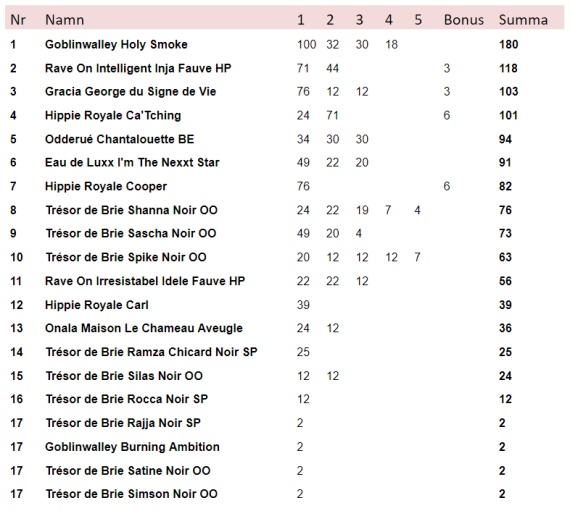
Task: Click Hippie Royale Carl name
Action: point(97,305)
